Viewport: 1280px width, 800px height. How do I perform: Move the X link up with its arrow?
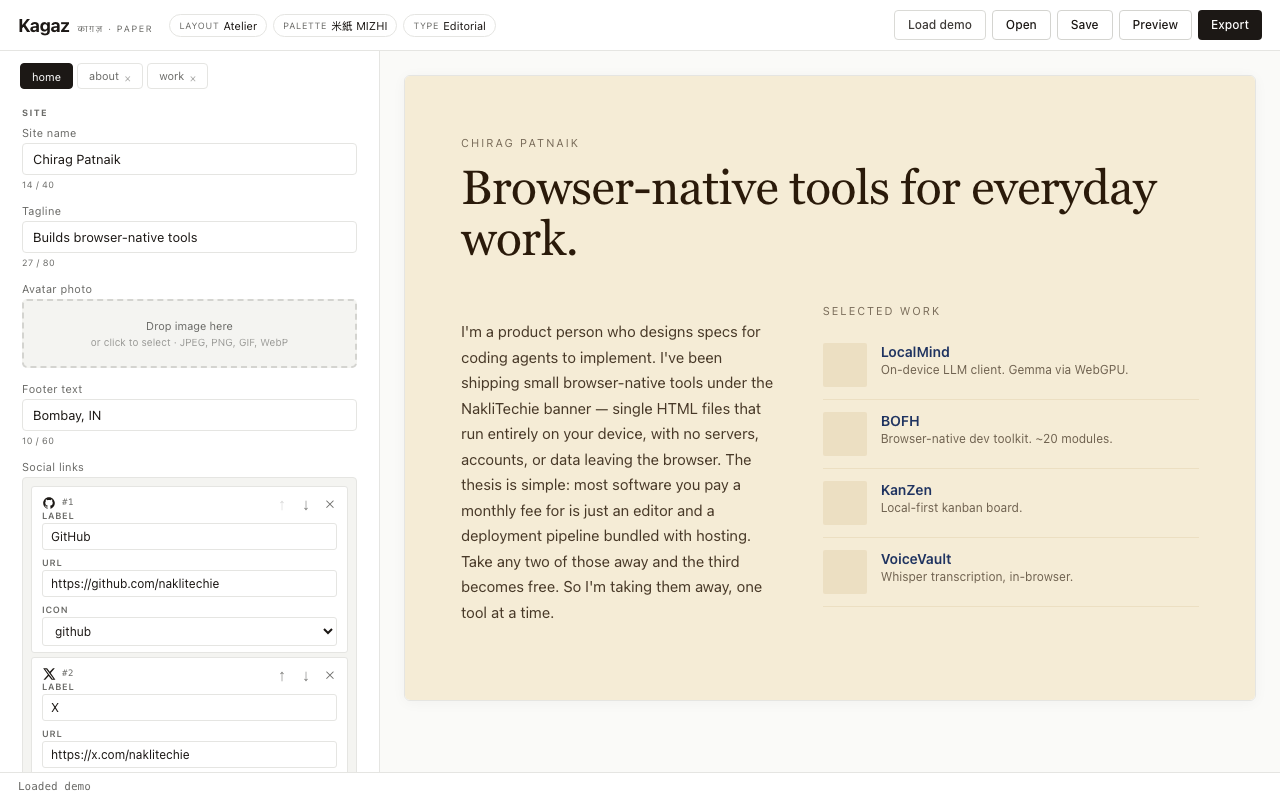(281, 676)
